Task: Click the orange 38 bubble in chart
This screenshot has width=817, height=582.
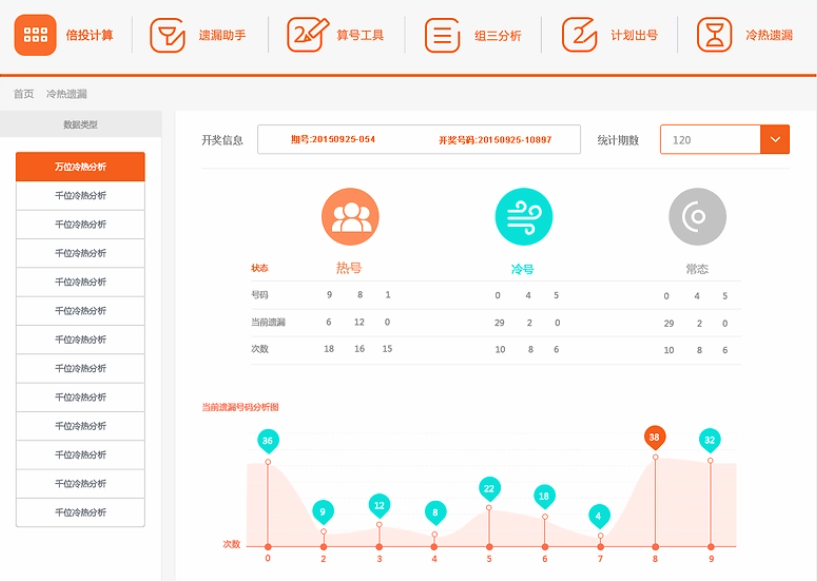Action: pyautogui.click(x=654, y=438)
